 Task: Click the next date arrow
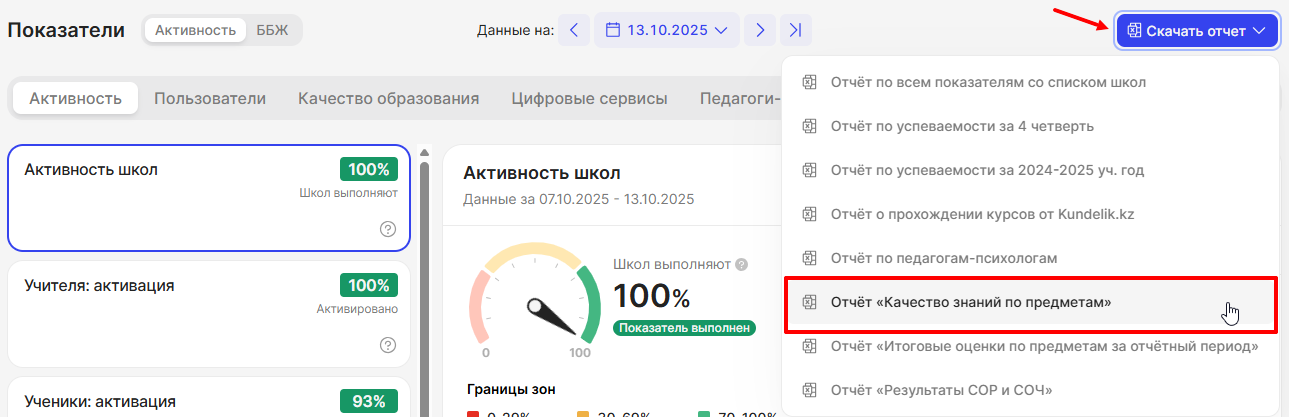tap(761, 30)
